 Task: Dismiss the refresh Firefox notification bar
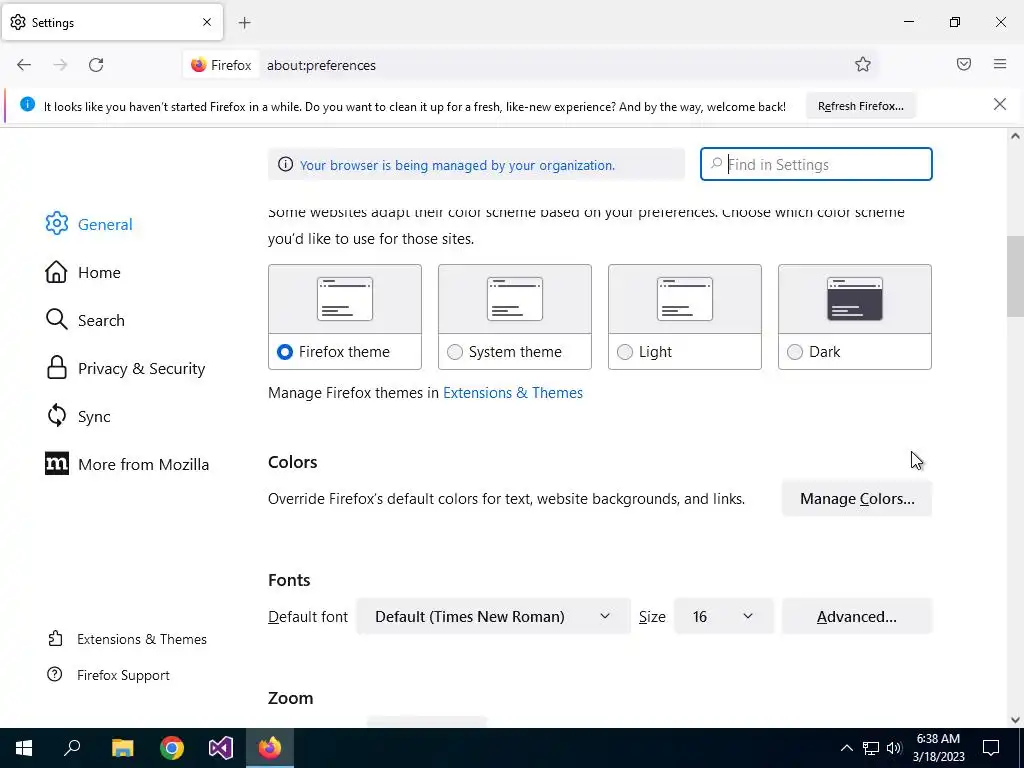coord(1000,104)
